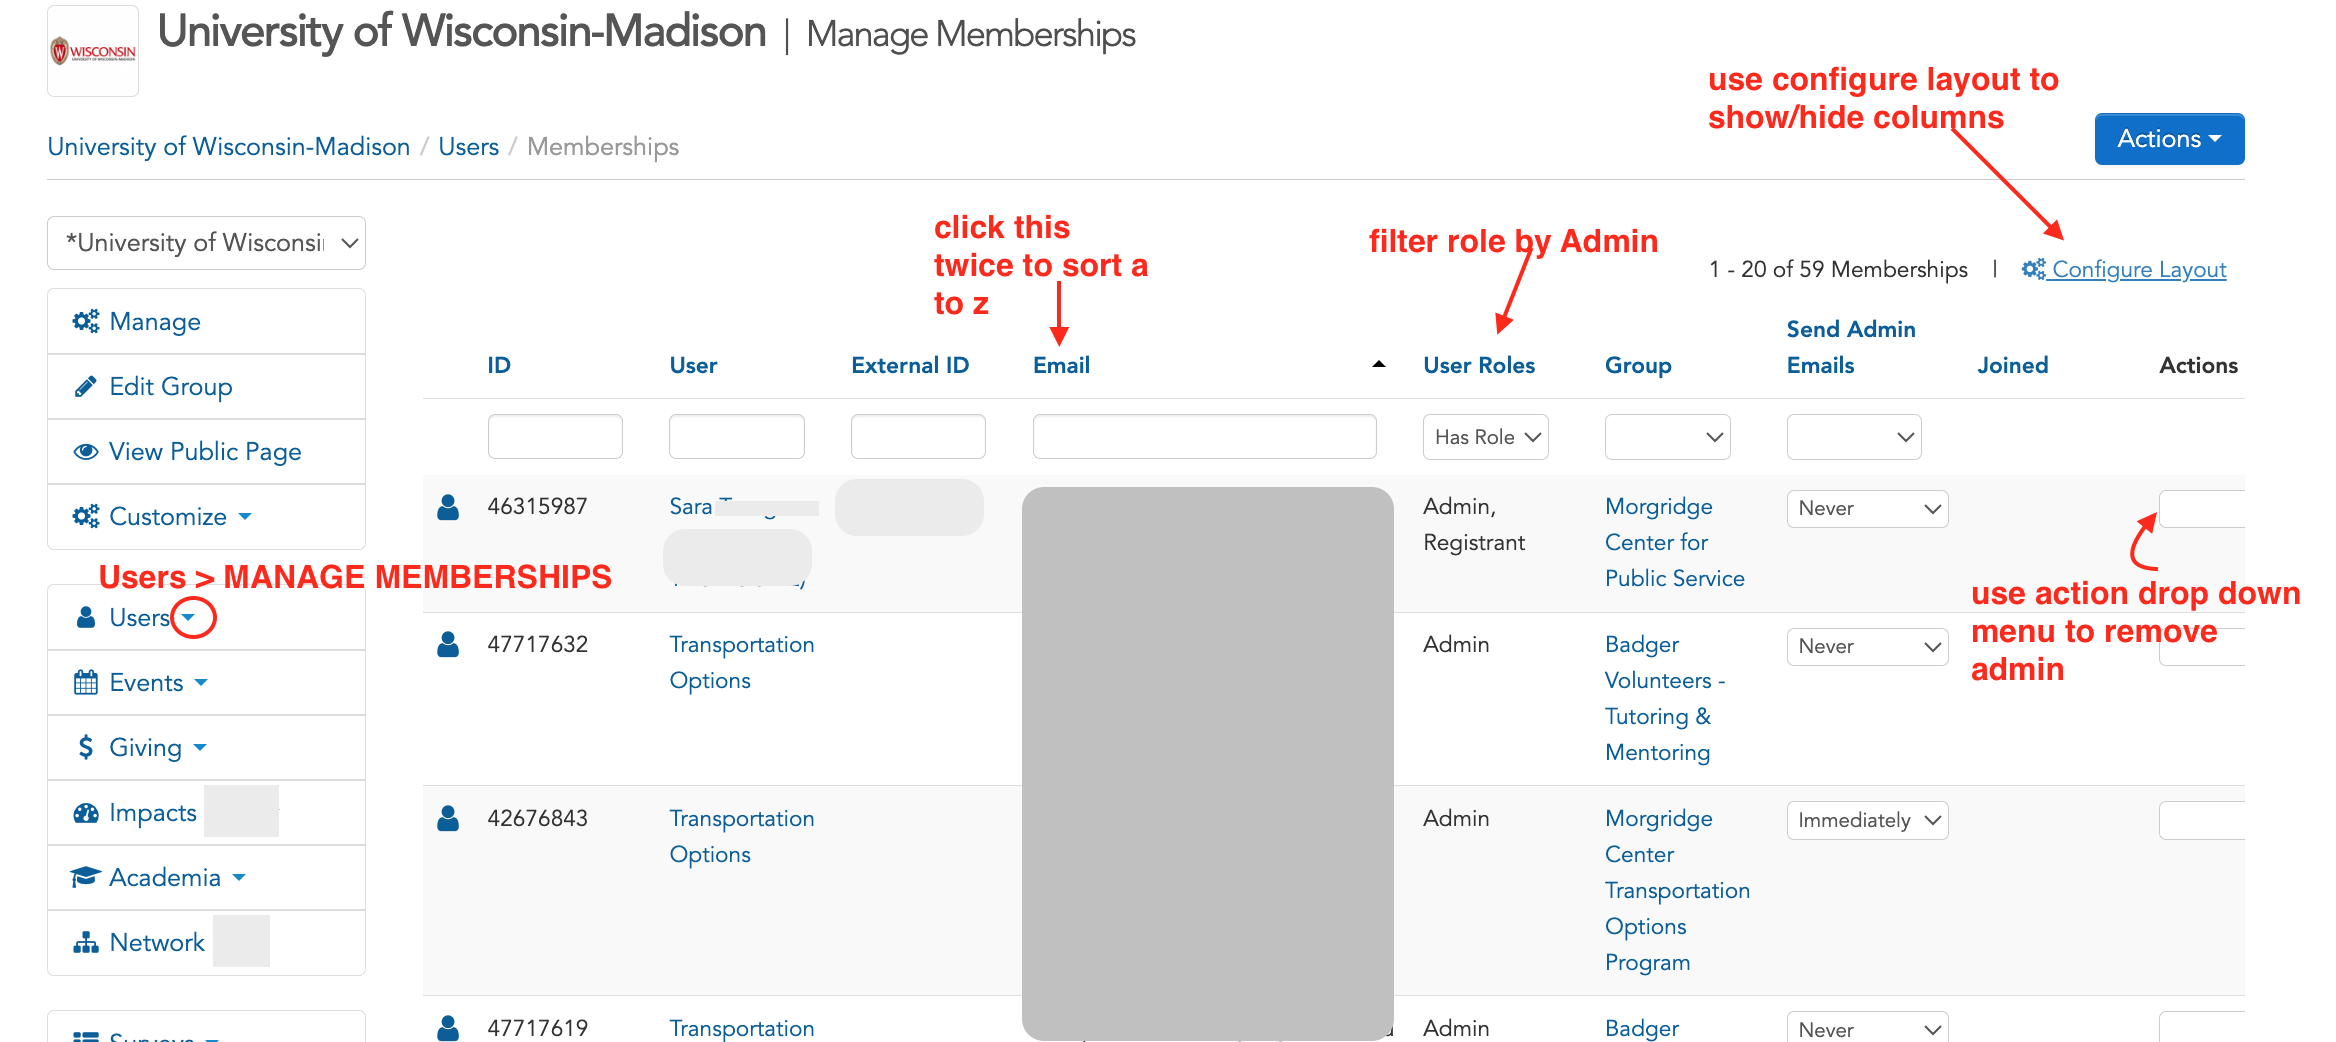Image resolution: width=2336 pixels, height=1042 pixels.
Task: Expand the Users menu caret
Action: tap(189, 617)
